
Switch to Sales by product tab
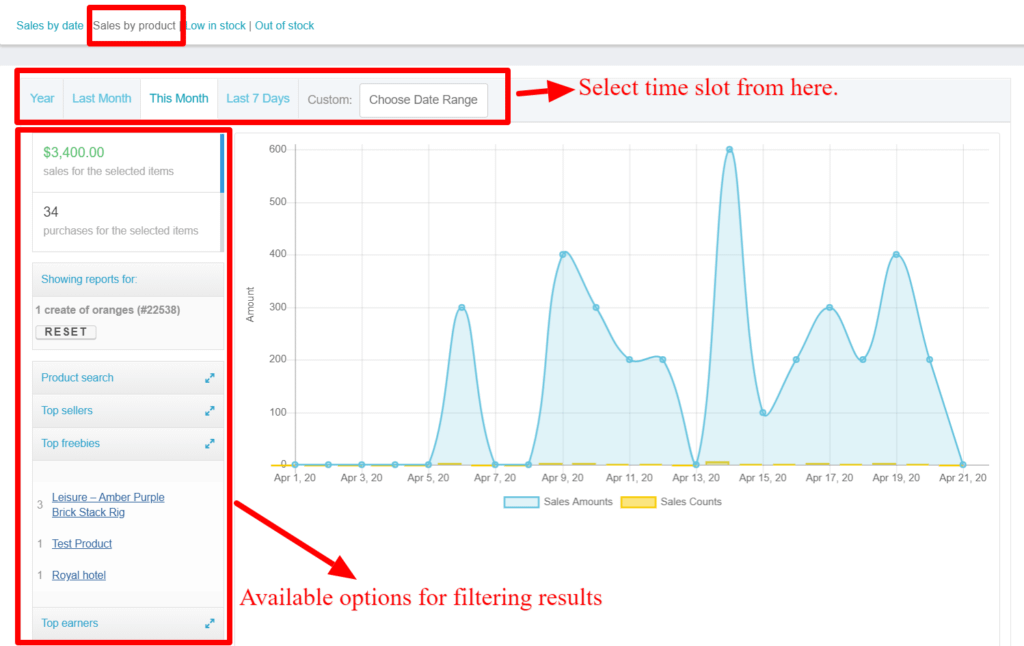(x=134, y=26)
